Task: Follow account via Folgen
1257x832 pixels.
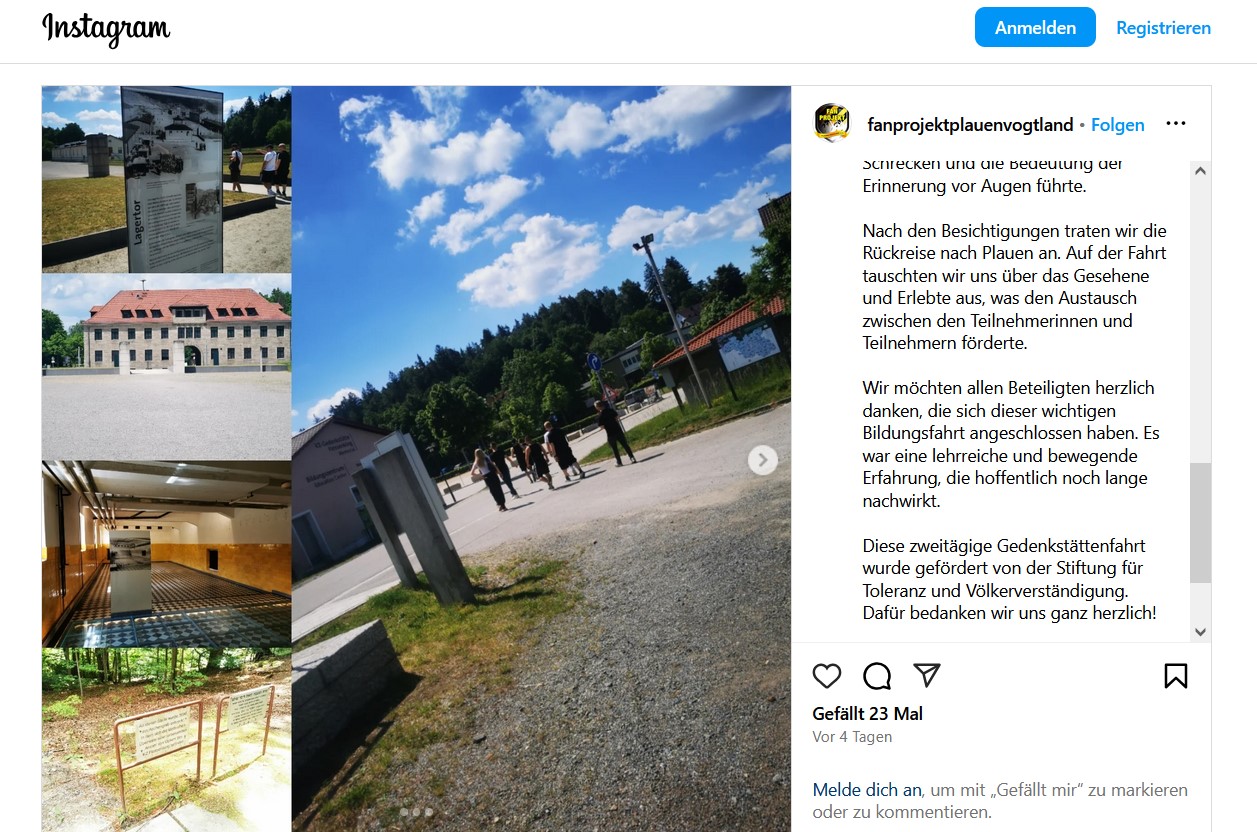Action: coord(1118,125)
